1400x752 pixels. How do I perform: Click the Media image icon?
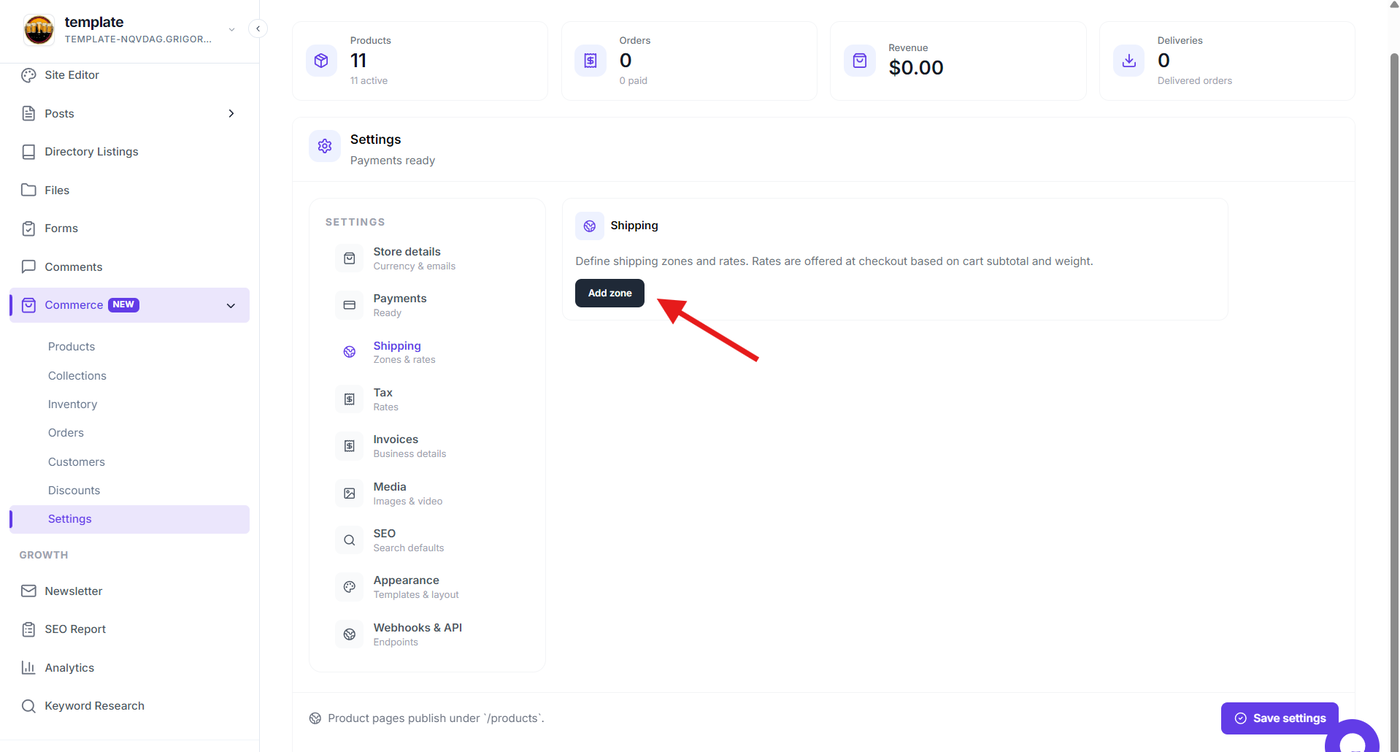[x=349, y=493]
